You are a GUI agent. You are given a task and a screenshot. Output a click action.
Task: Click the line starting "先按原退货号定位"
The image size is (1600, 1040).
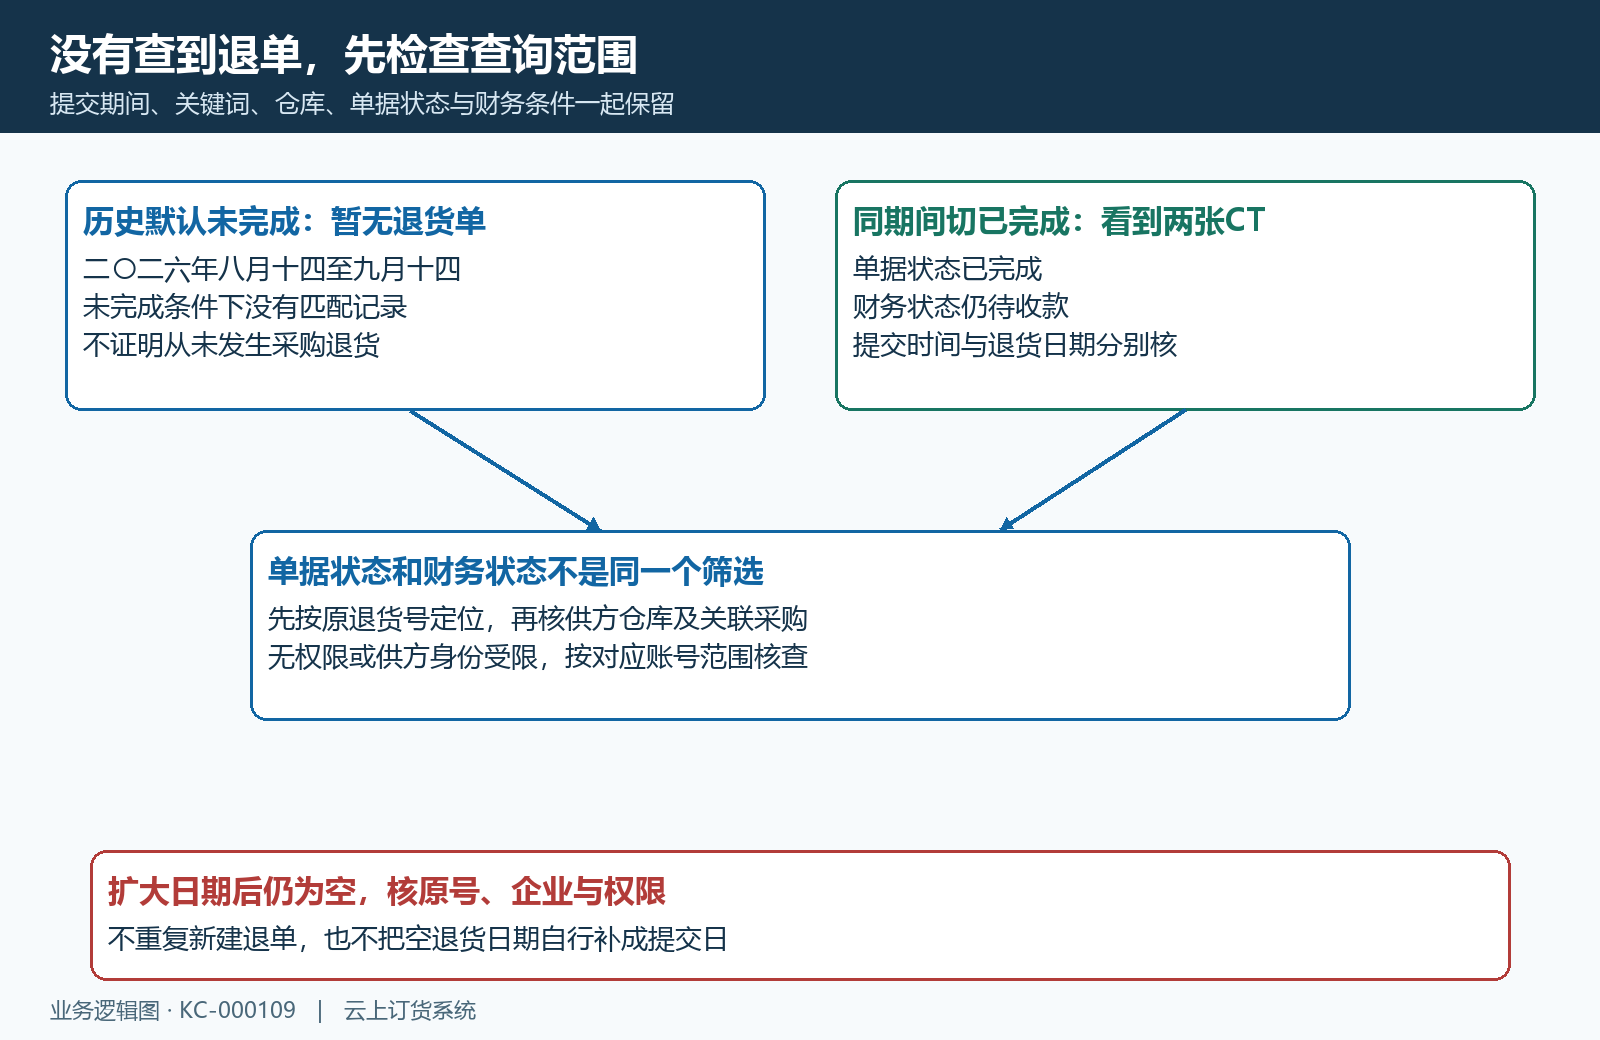(538, 619)
